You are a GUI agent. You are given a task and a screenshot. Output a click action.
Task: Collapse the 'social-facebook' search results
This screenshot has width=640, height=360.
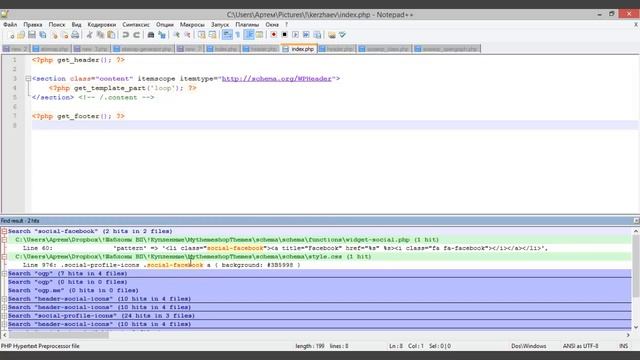click(x=4, y=231)
